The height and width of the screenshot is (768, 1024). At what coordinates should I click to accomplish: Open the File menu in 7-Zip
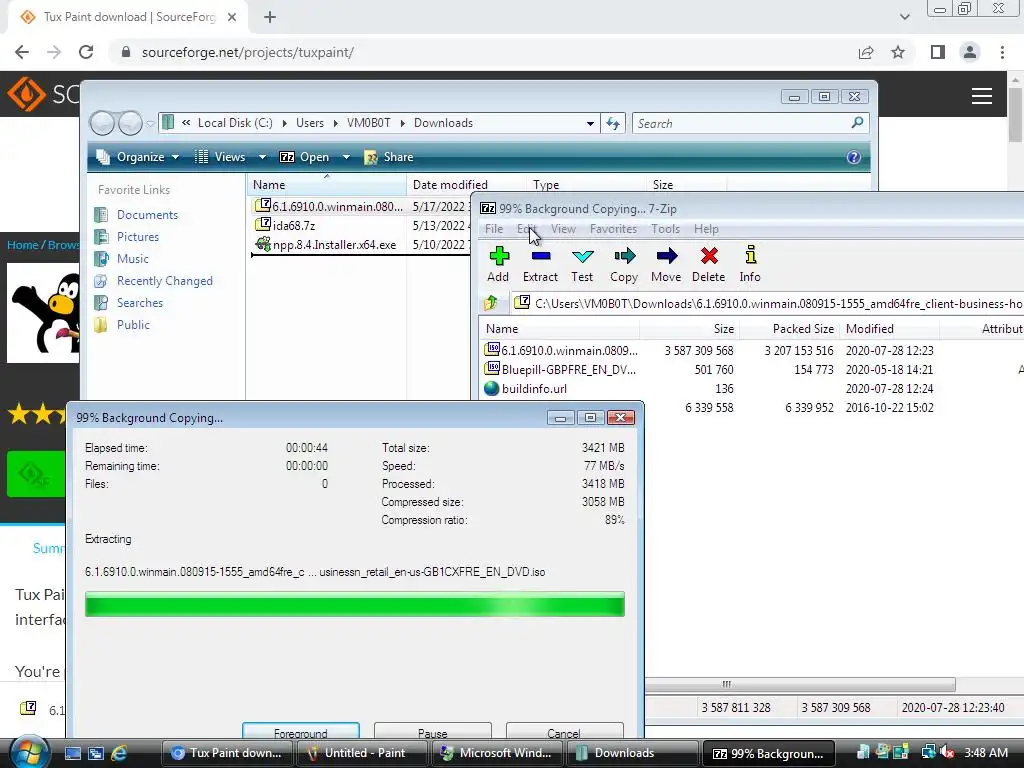pyautogui.click(x=494, y=229)
